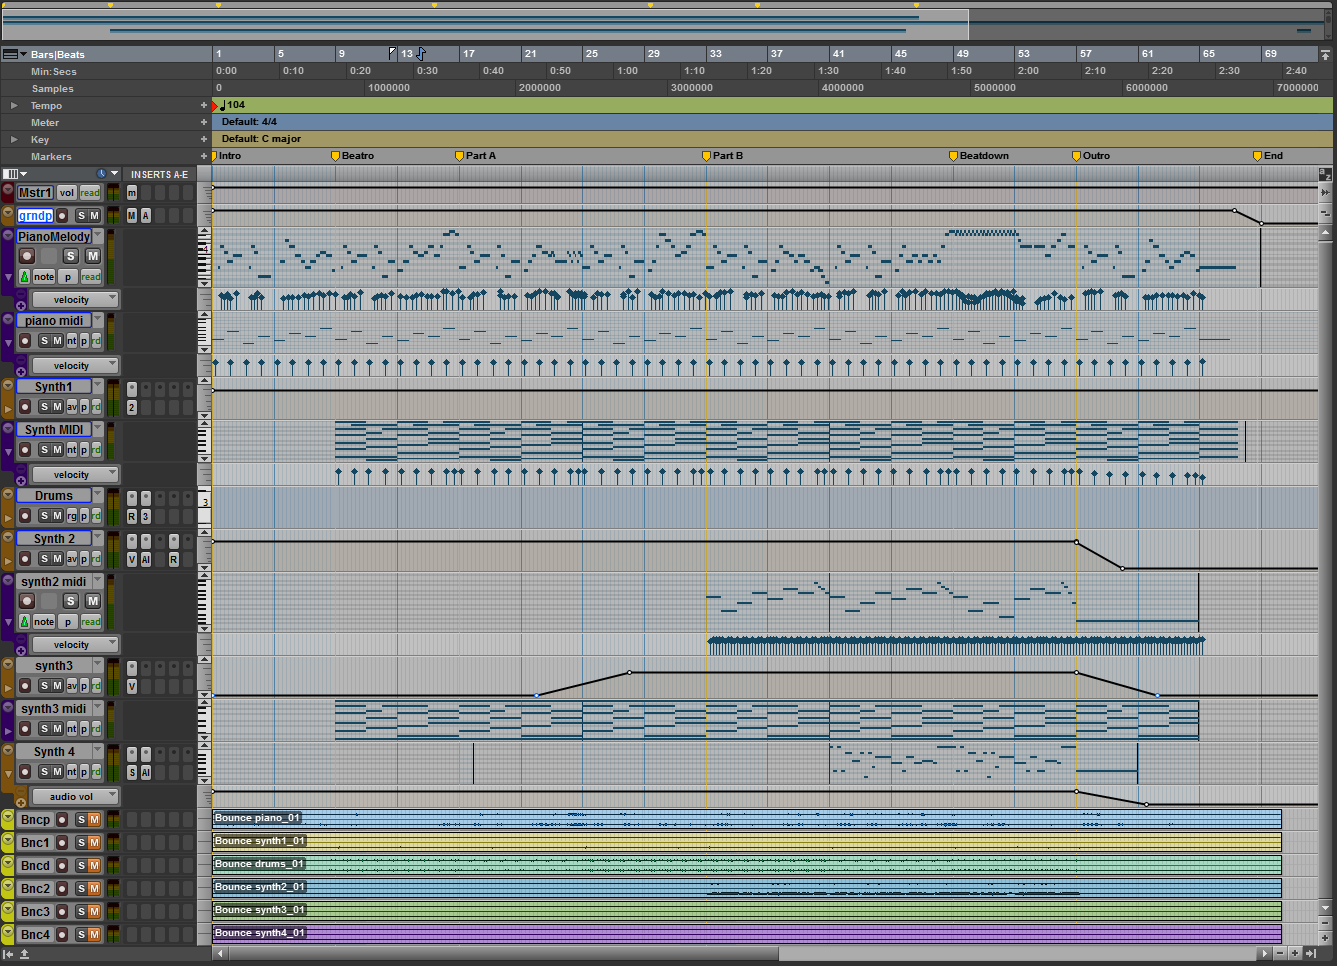Expand the Tempo ruler
The image size is (1337, 966).
pyautogui.click(x=14, y=105)
